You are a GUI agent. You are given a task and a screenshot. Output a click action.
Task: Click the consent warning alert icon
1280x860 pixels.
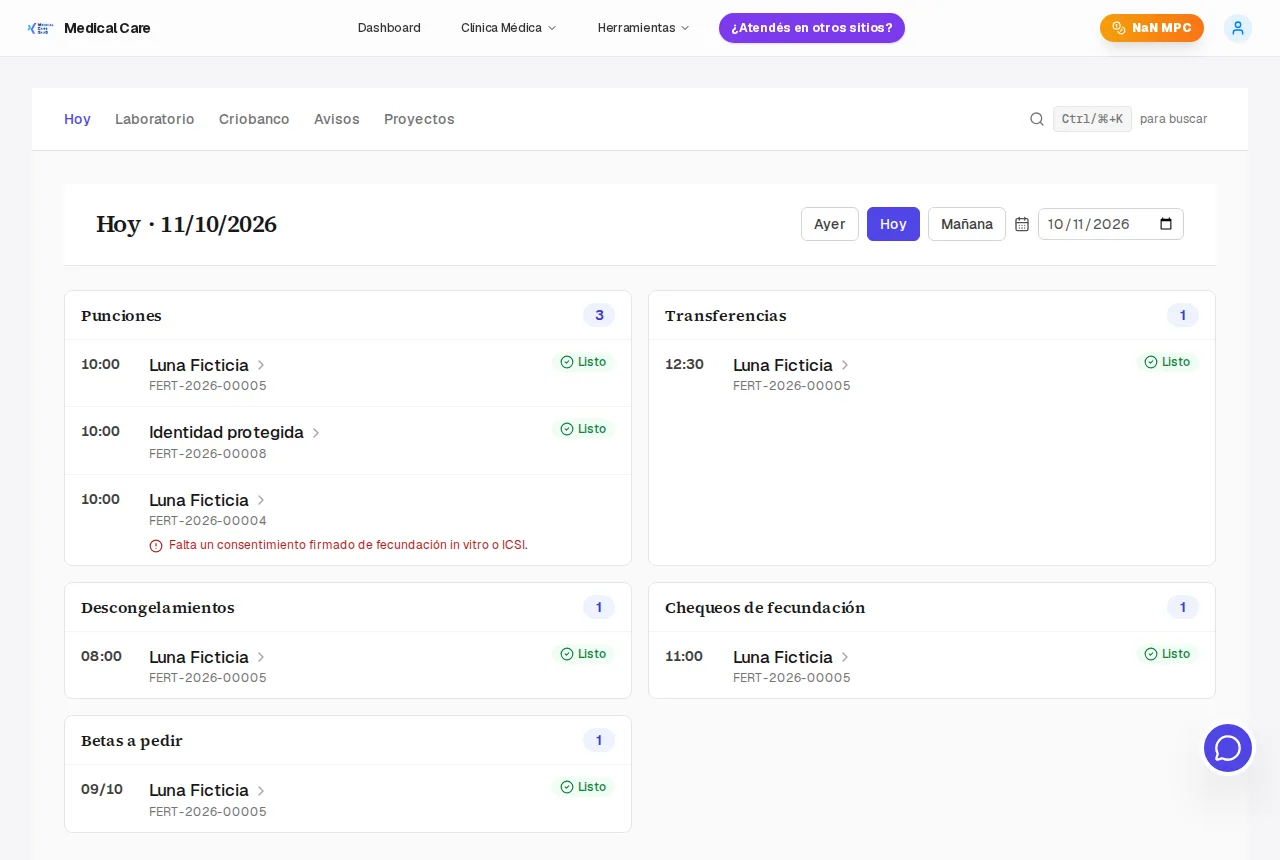pyautogui.click(x=156, y=546)
